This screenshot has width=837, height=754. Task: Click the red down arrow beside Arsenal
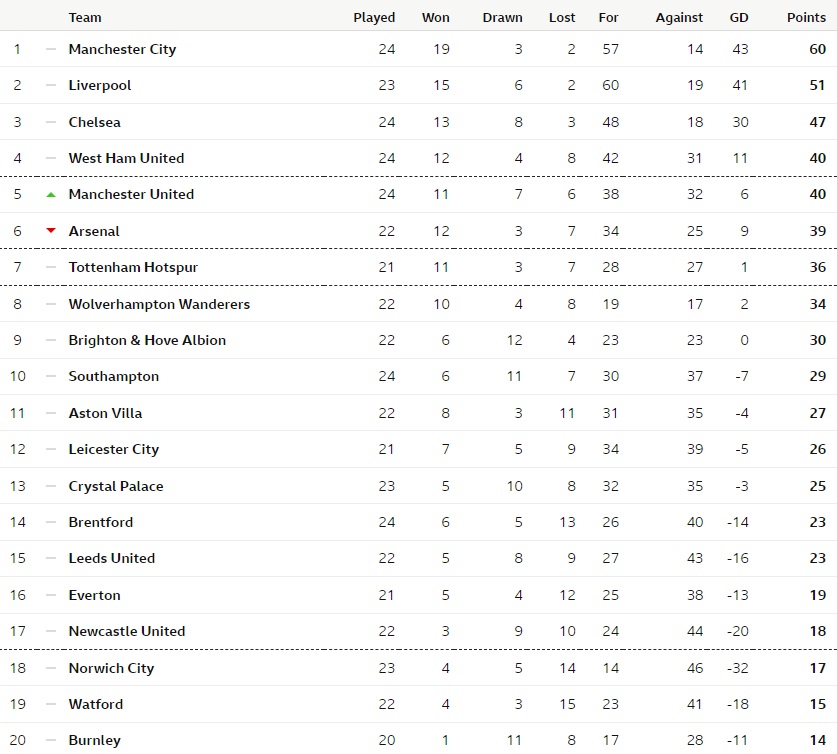(51, 231)
